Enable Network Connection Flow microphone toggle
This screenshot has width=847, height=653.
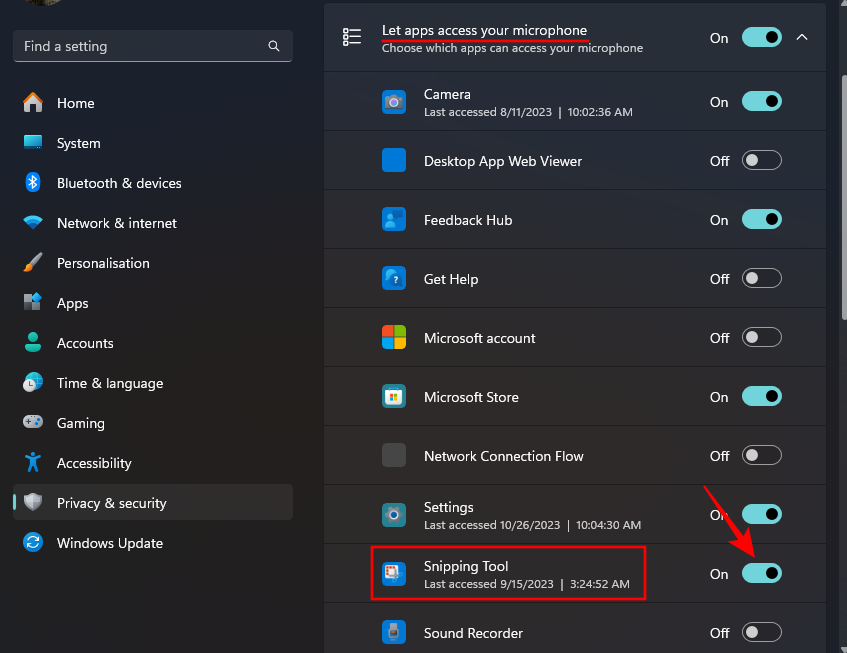762,455
